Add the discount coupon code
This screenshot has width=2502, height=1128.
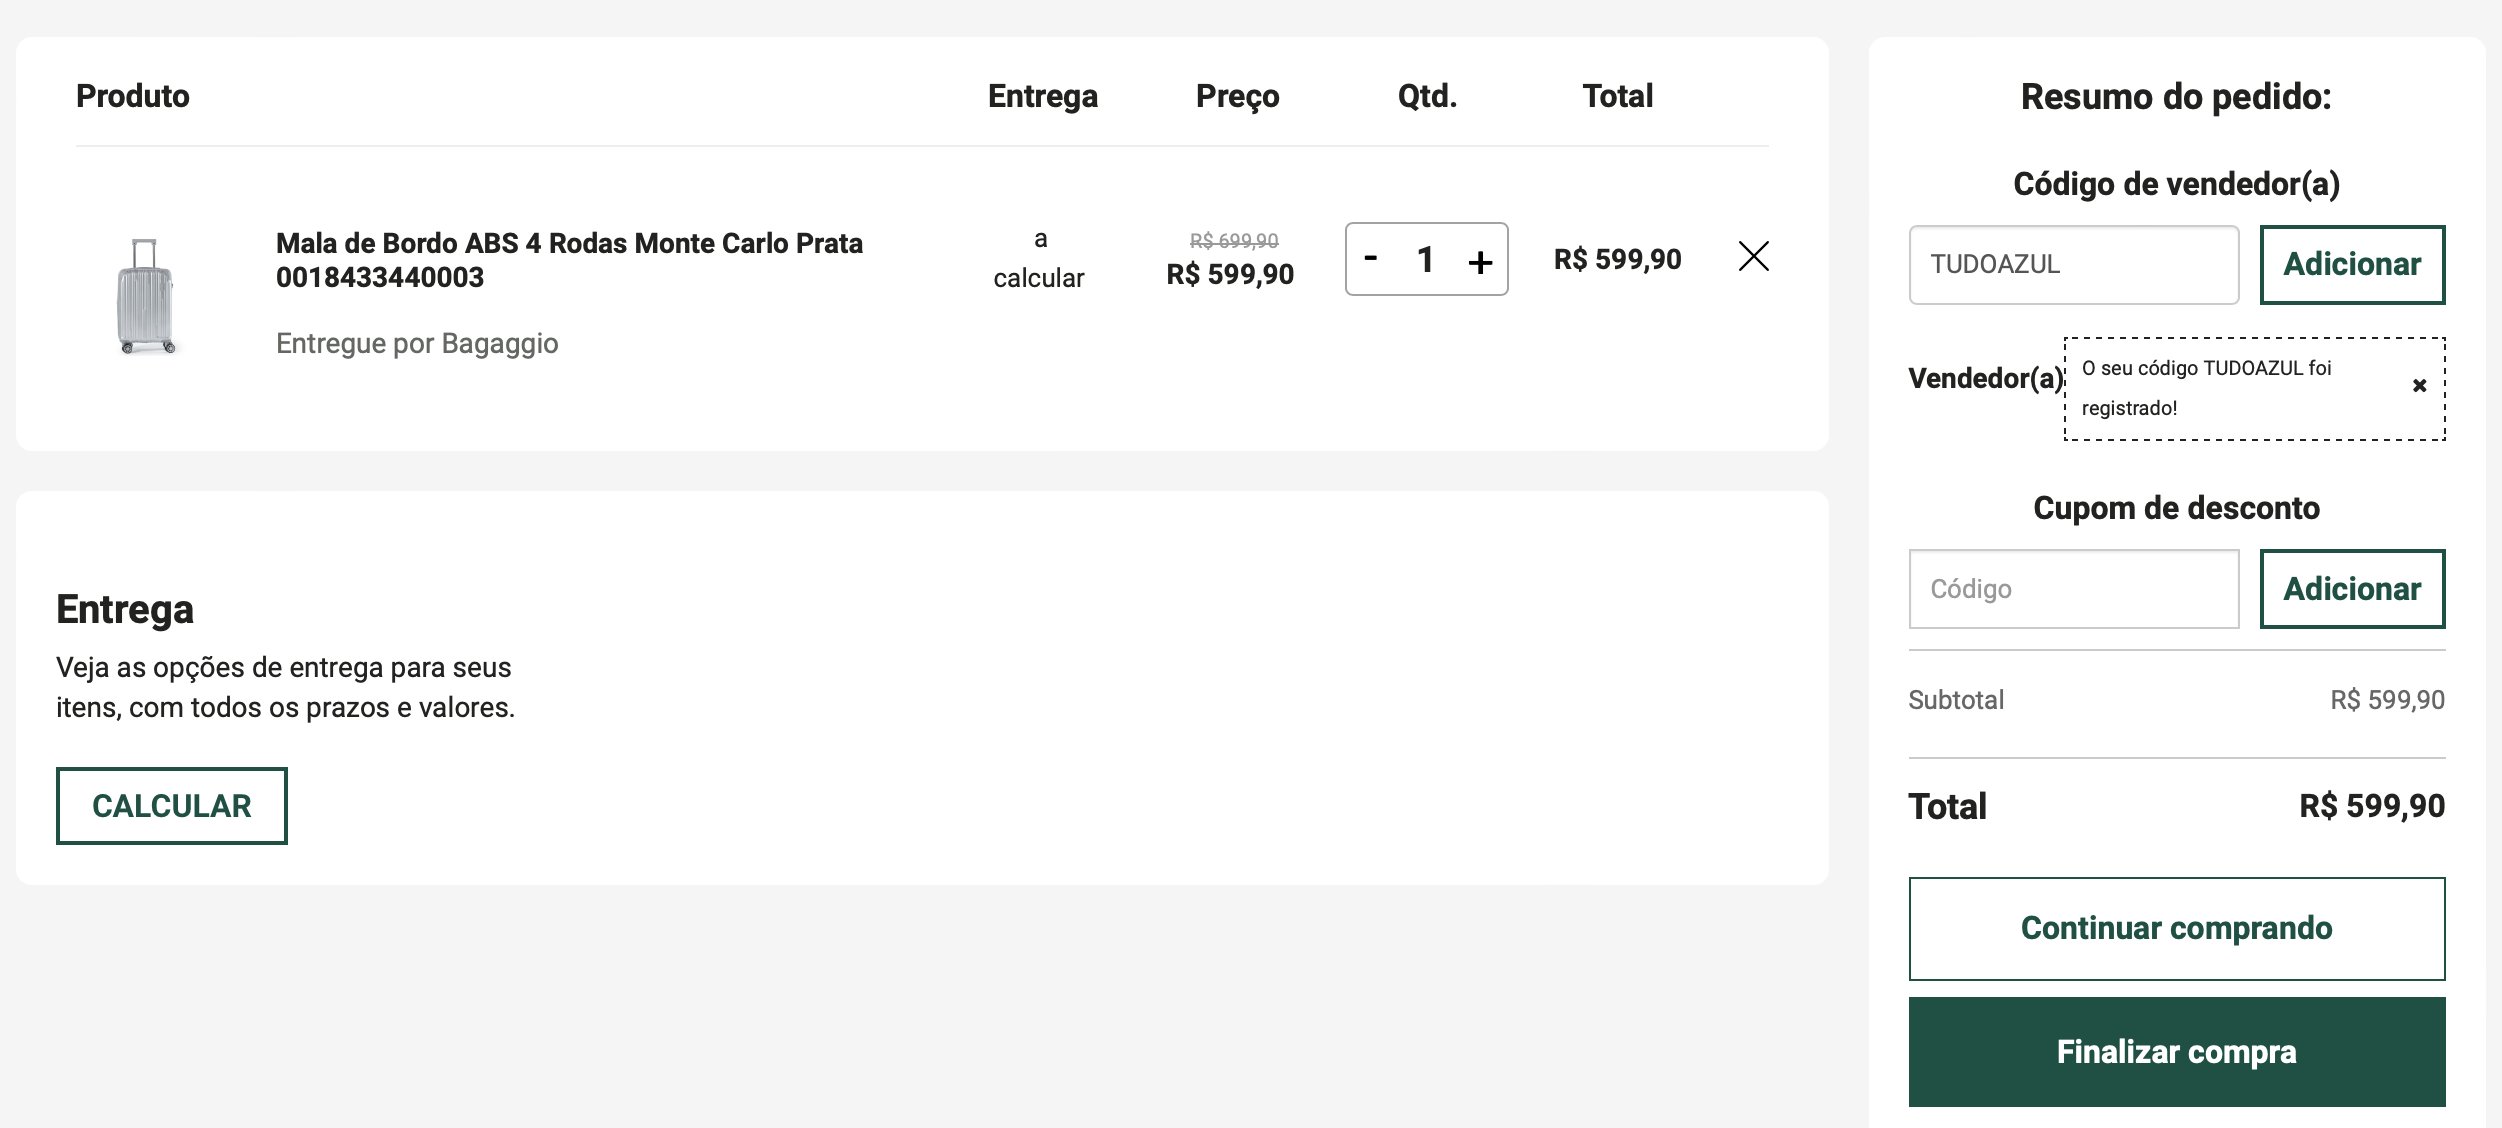tap(2352, 589)
